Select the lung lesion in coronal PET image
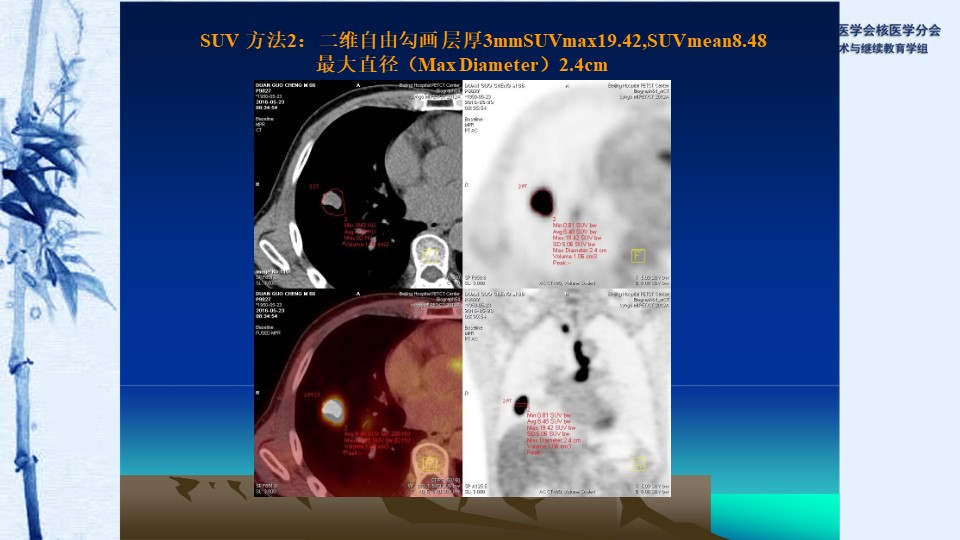Image resolution: width=960 pixels, height=540 pixels. [x=522, y=405]
